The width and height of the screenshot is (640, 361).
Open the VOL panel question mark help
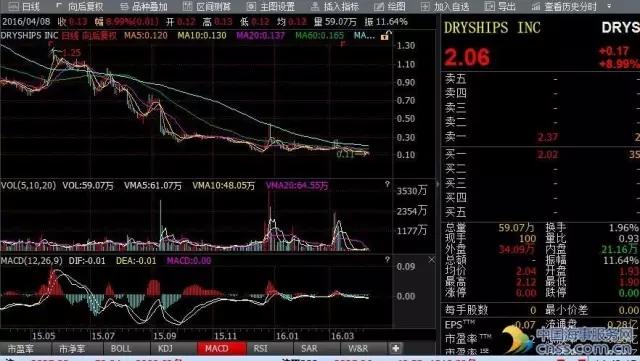(387, 185)
